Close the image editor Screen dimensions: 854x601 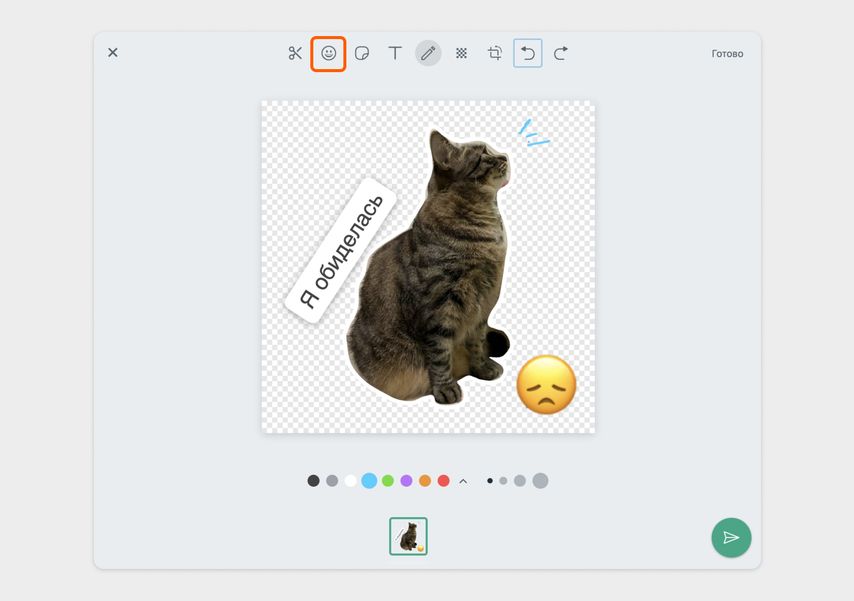point(113,53)
